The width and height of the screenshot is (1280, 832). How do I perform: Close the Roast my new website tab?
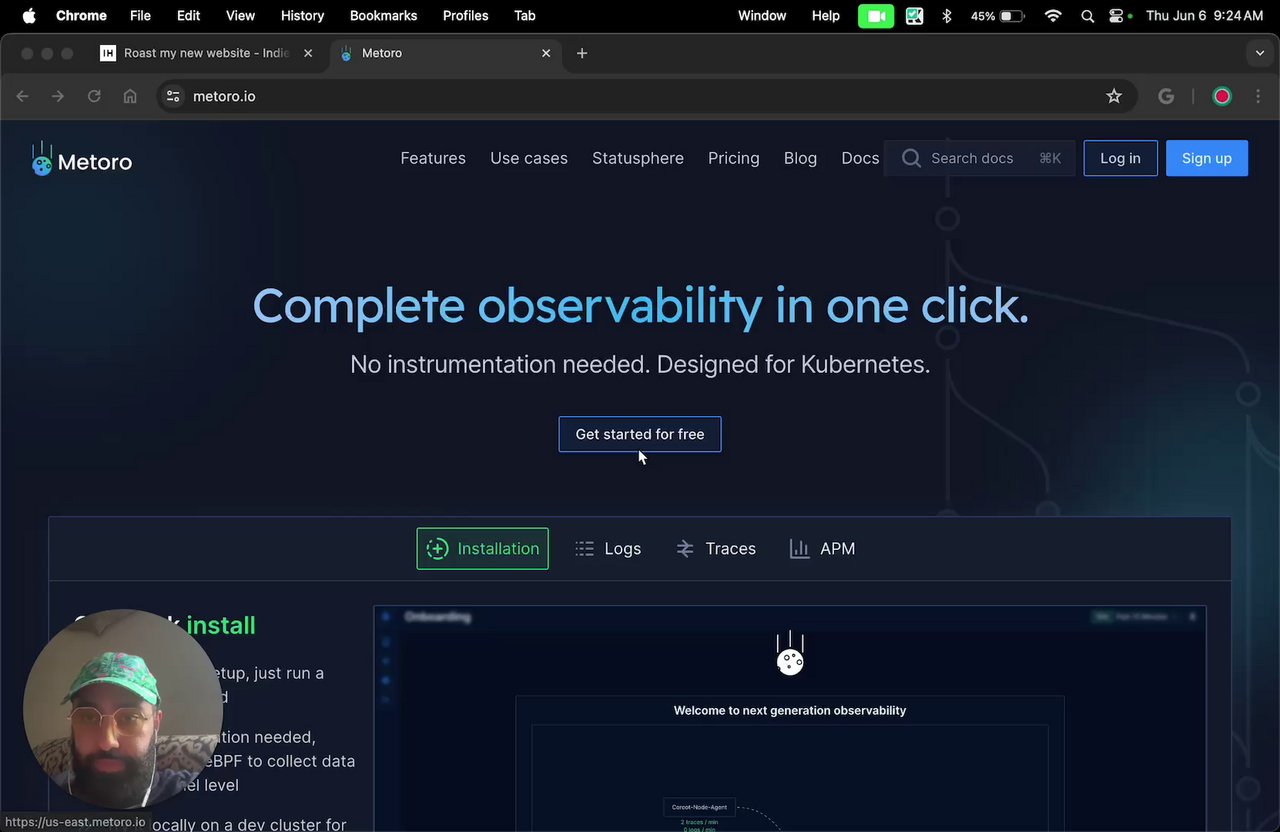tap(308, 53)
